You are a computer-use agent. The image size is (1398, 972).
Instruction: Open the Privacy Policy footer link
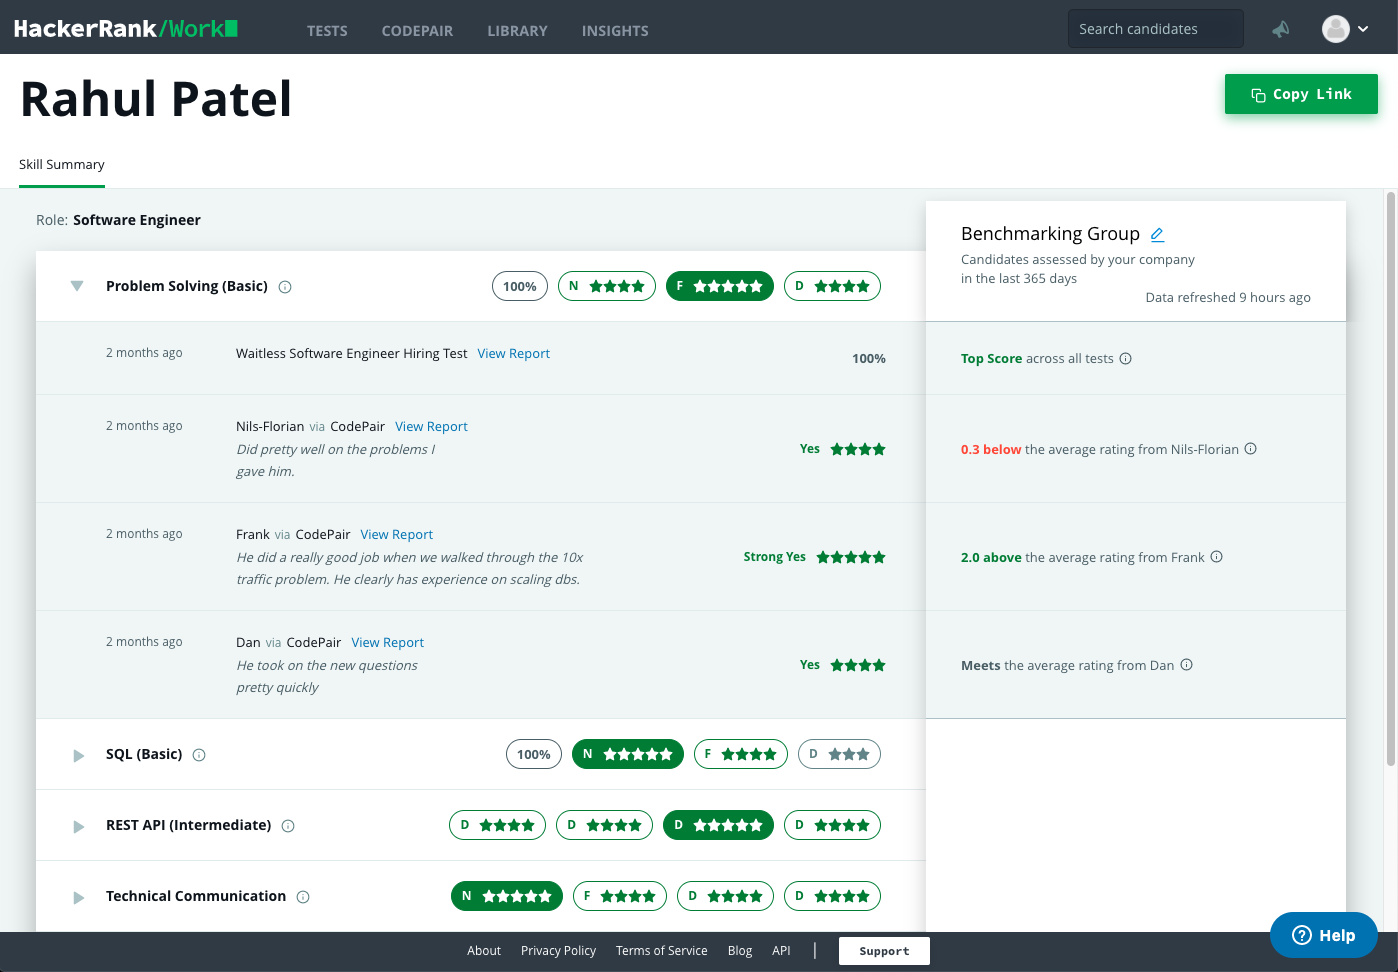coord(558,951)
